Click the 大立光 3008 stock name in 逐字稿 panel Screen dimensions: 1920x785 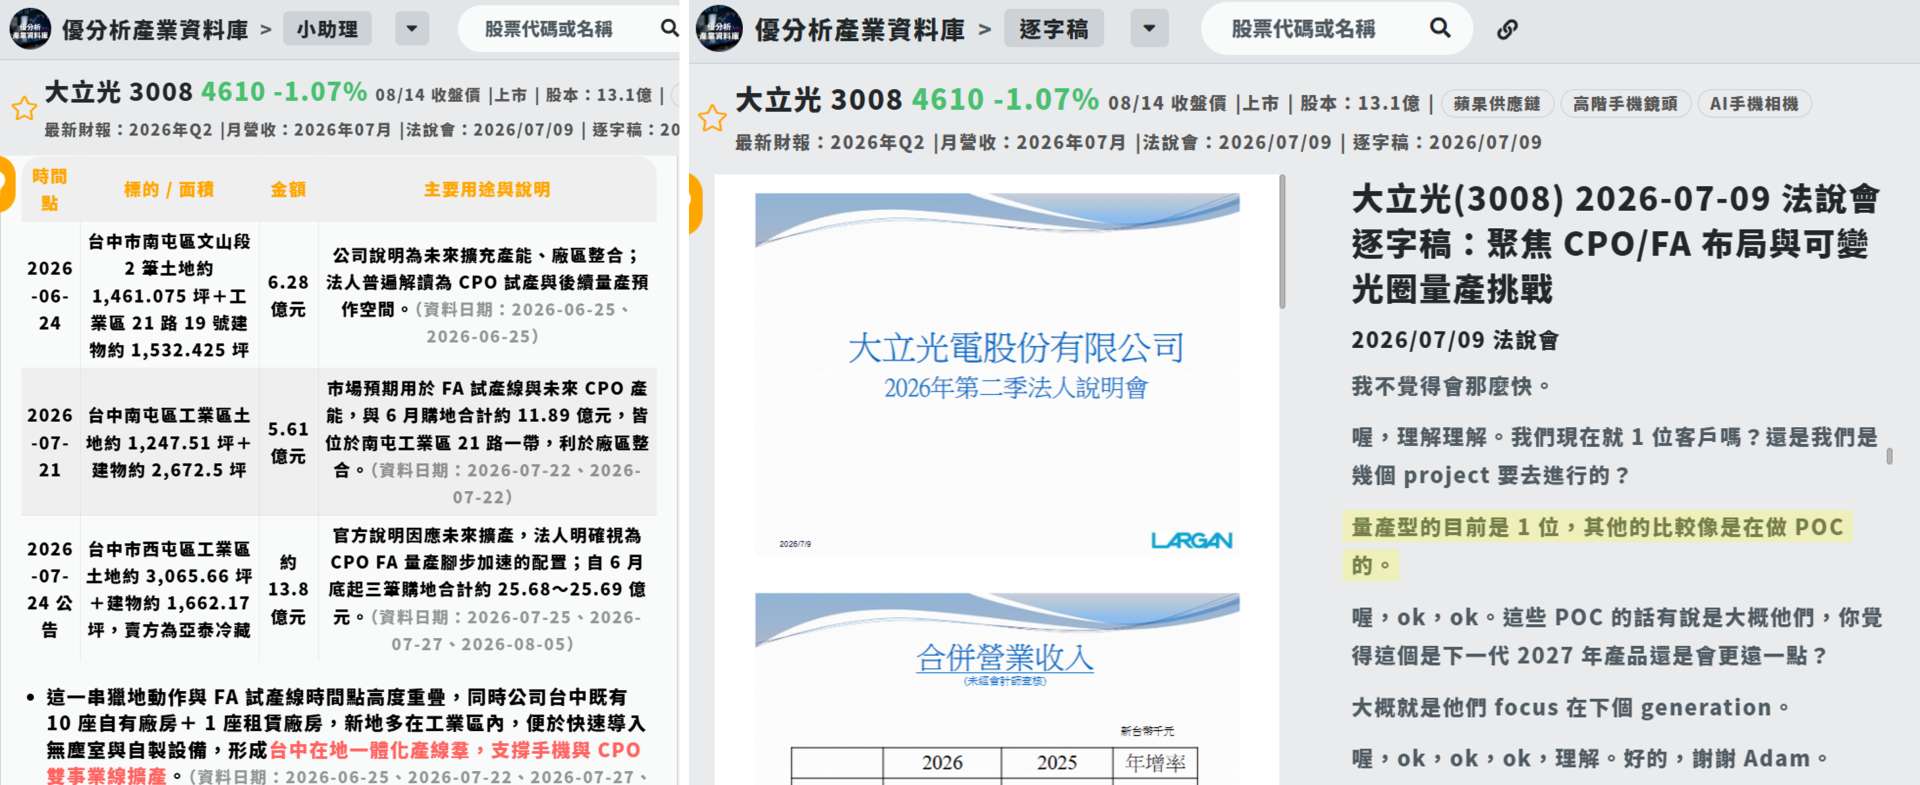click(819, 100)
